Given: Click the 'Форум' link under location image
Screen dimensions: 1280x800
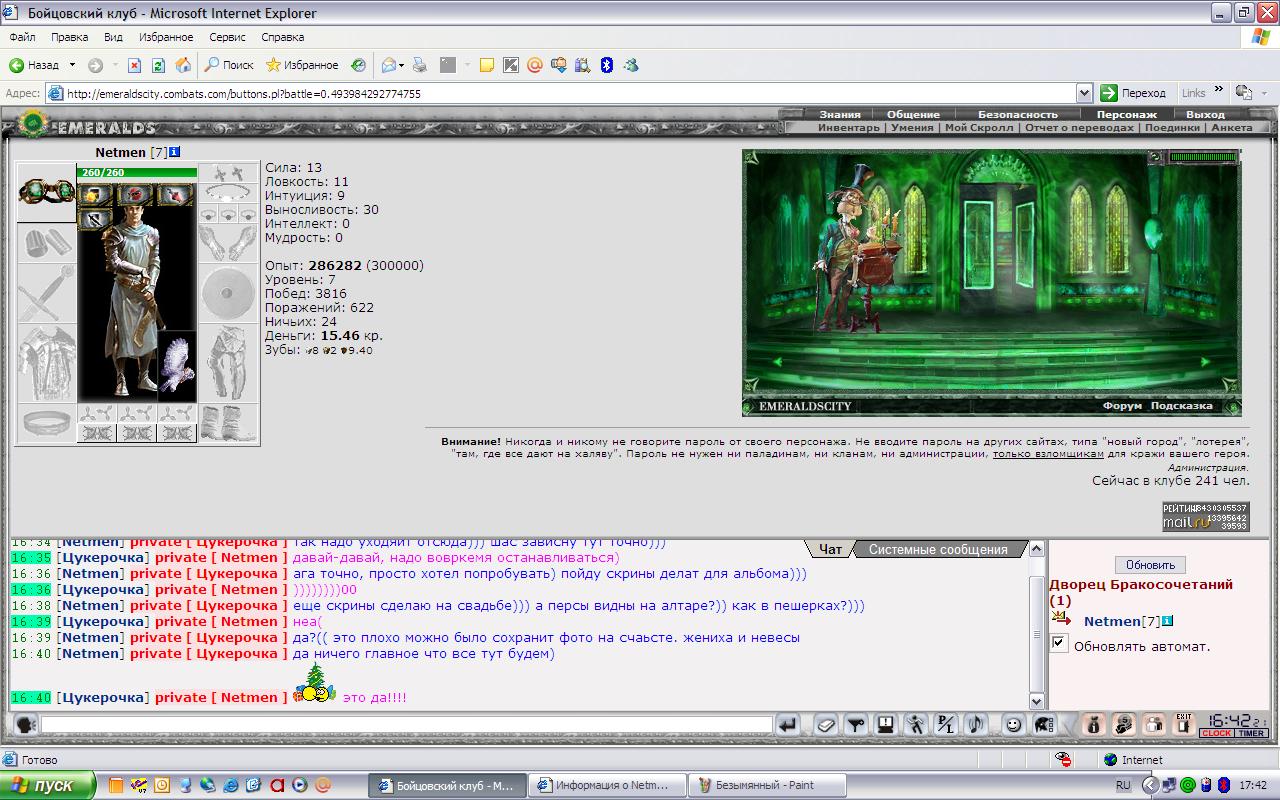Looking at the screenshot, I should (x=1122, y=406).
